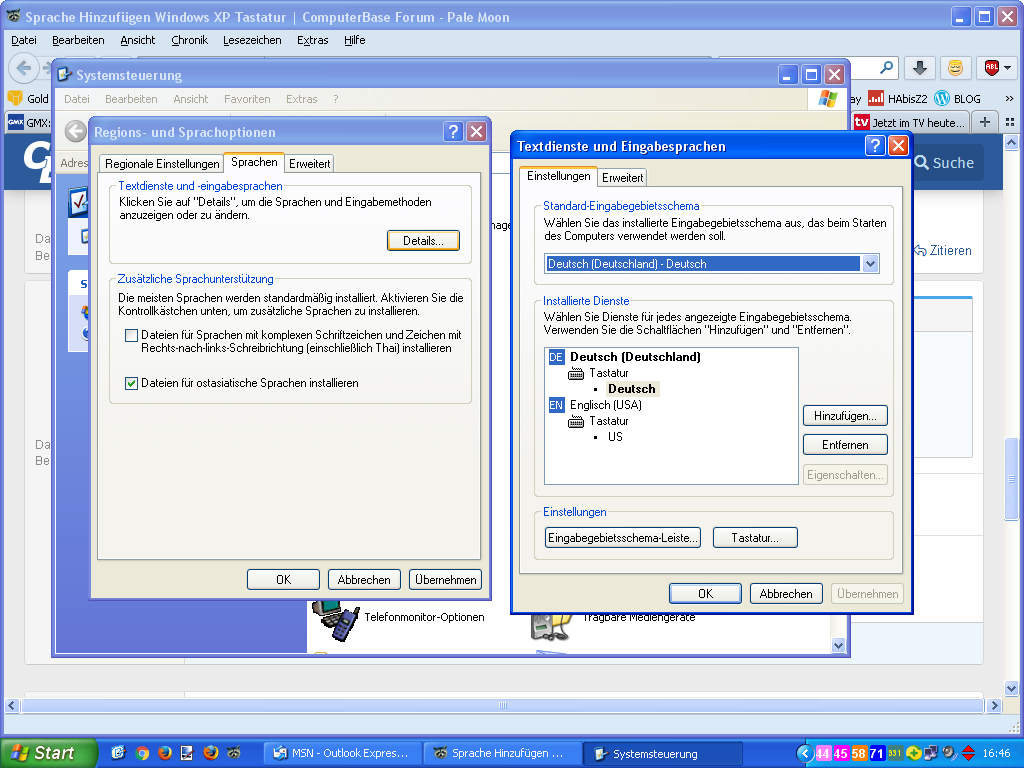
Task: Click the Systemsteuerung scroll down arrow
Action: (x=839, y=645)
